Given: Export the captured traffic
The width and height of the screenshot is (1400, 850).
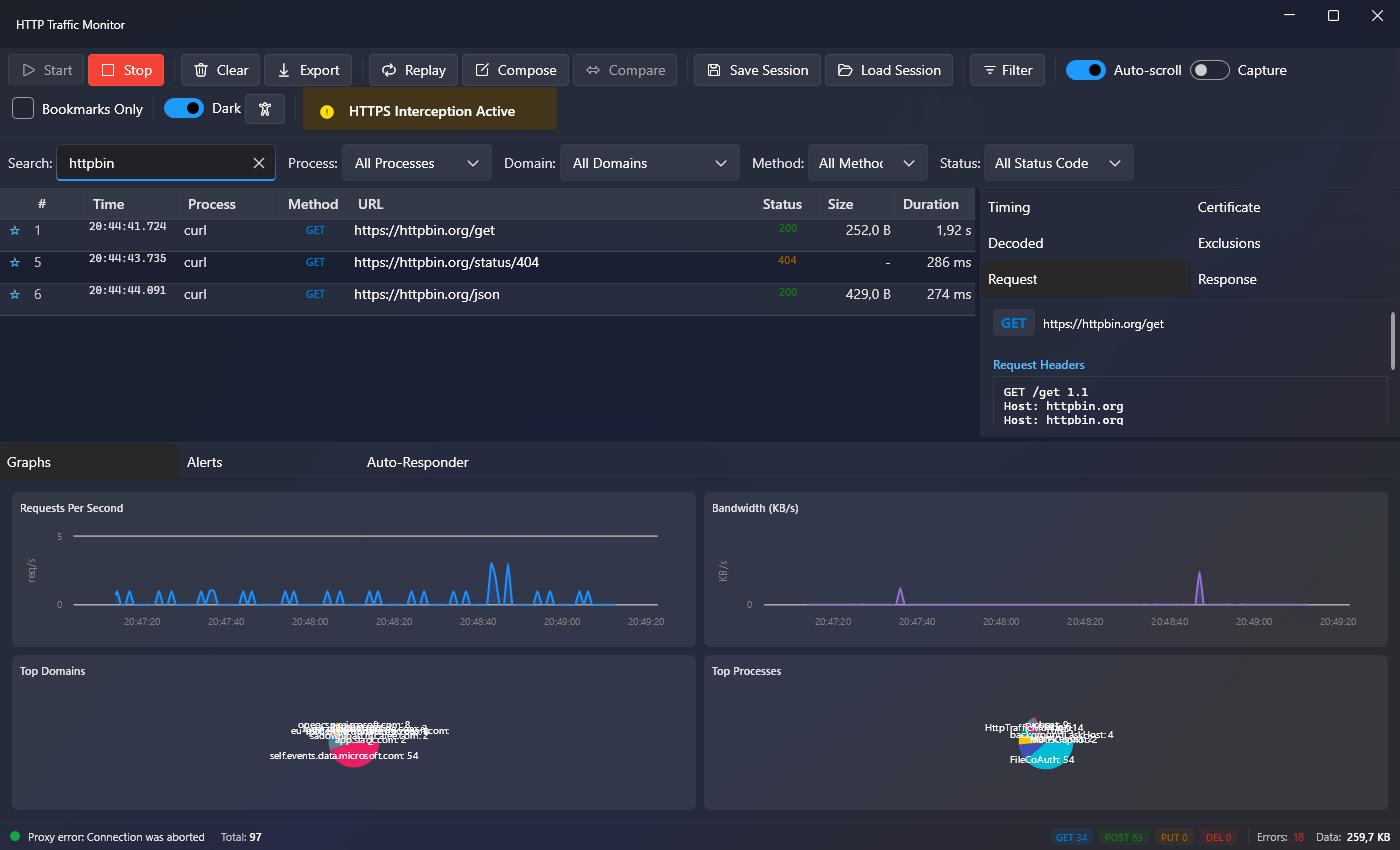Looking at the screenshot, I should tap(308, 70).
